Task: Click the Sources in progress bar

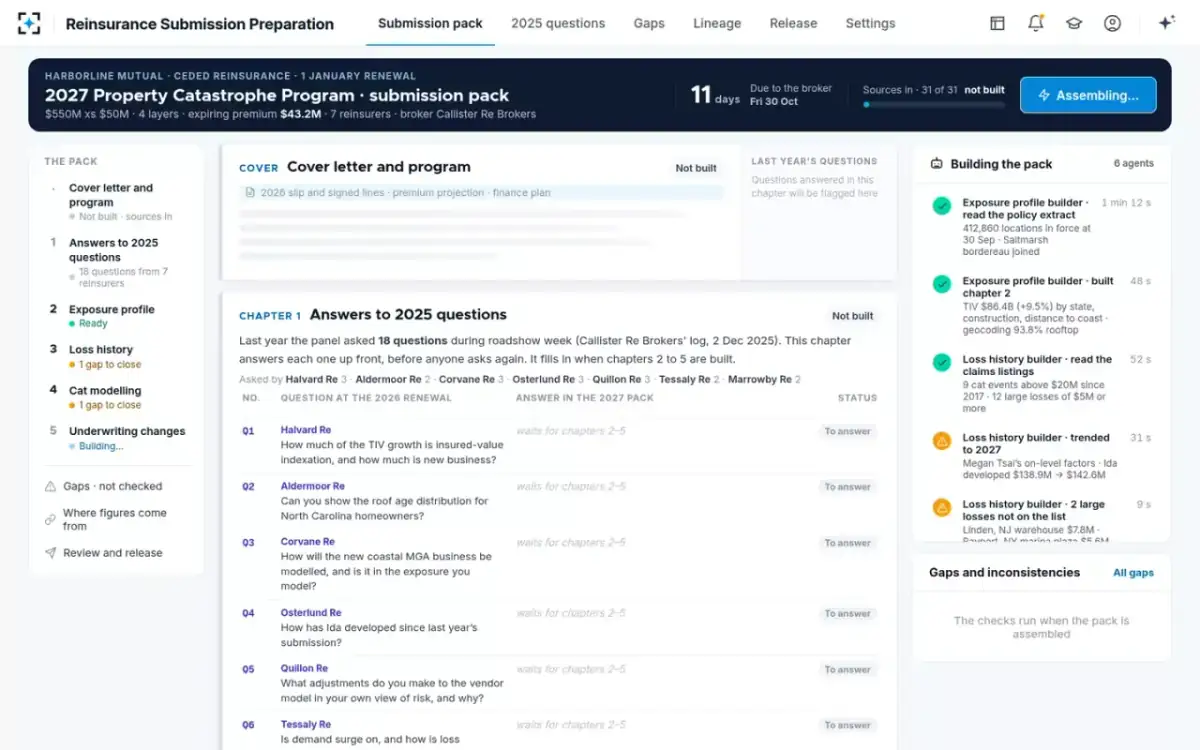Action: pos(934,103)
